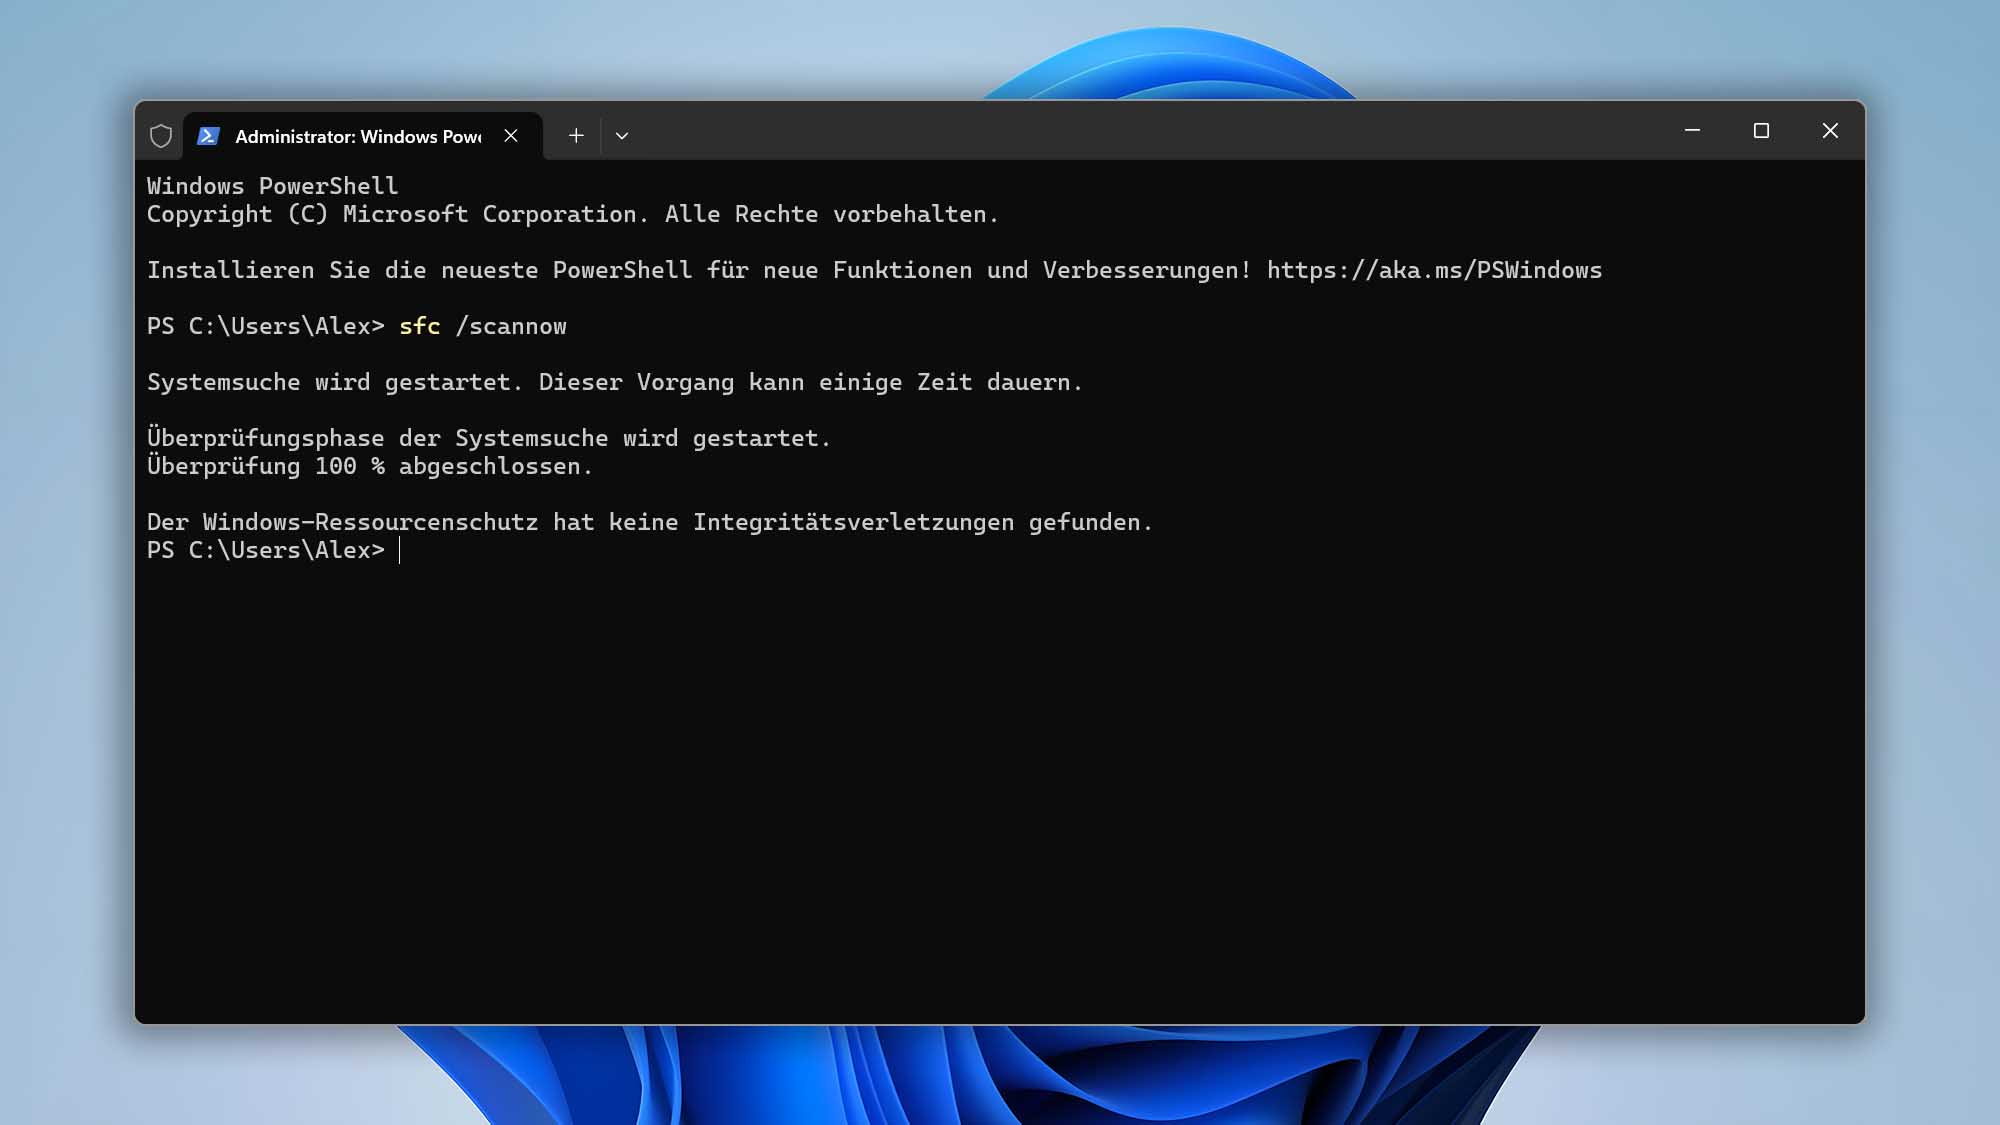2000x1125 pixels.
Task: Minimize the Terminal window
Action: (x=1692, y=131)
